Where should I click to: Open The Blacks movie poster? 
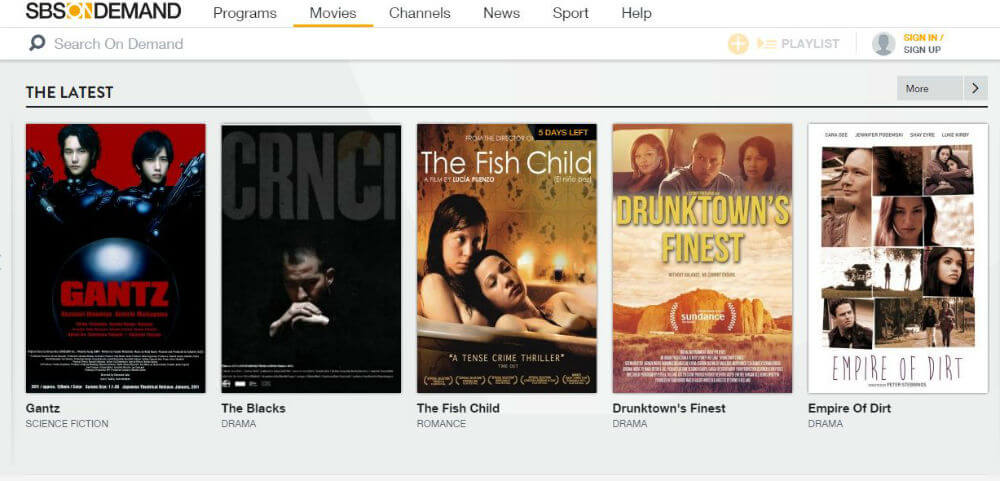coord(311,258)
